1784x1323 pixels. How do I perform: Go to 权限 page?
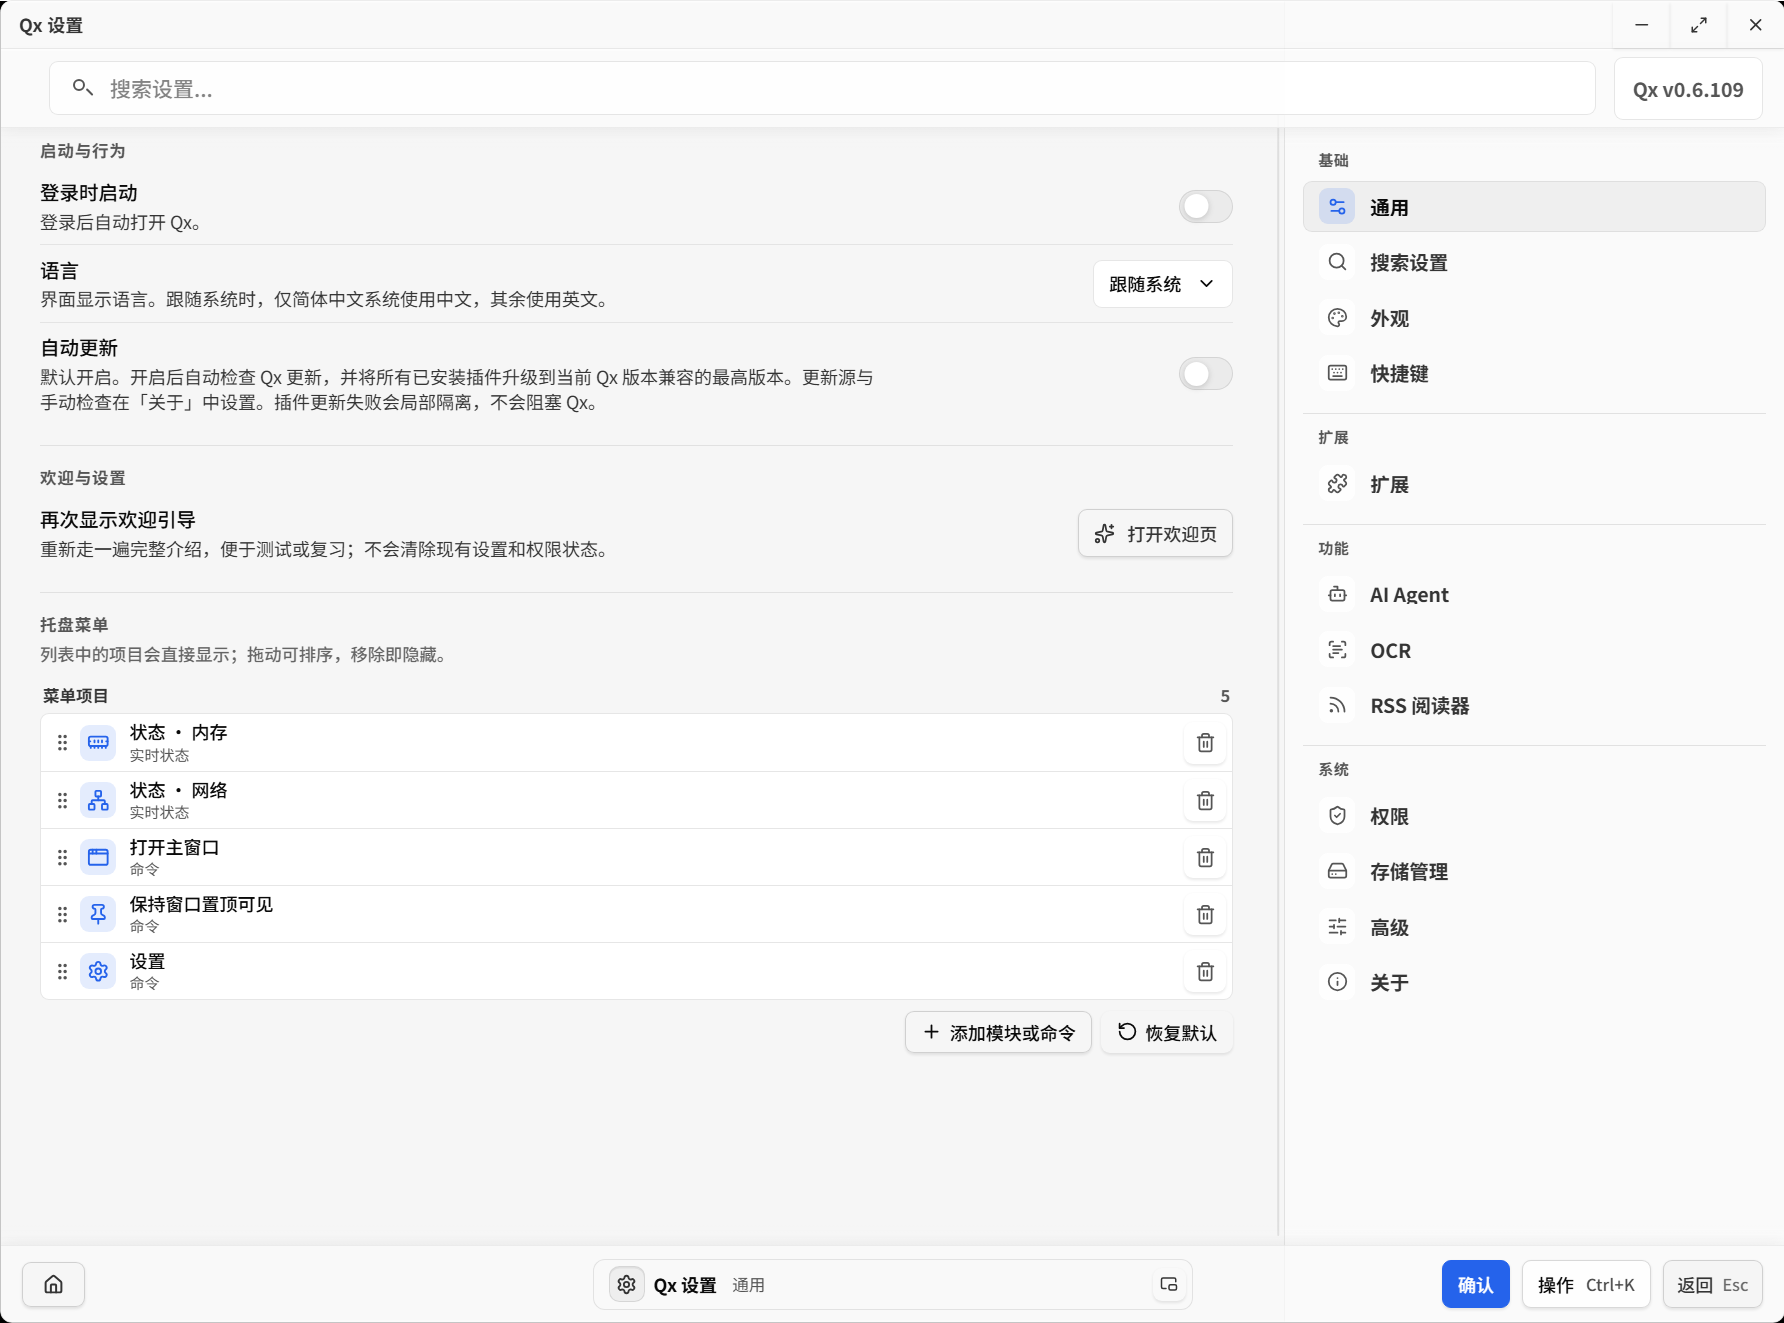click(1534, 817)
